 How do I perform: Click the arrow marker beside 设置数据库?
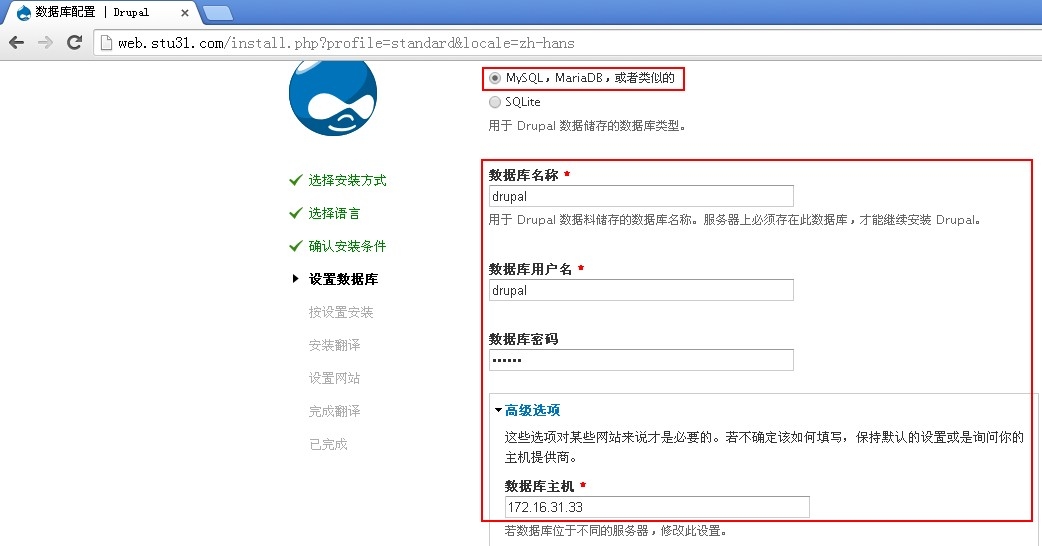[x=295, y=279]
